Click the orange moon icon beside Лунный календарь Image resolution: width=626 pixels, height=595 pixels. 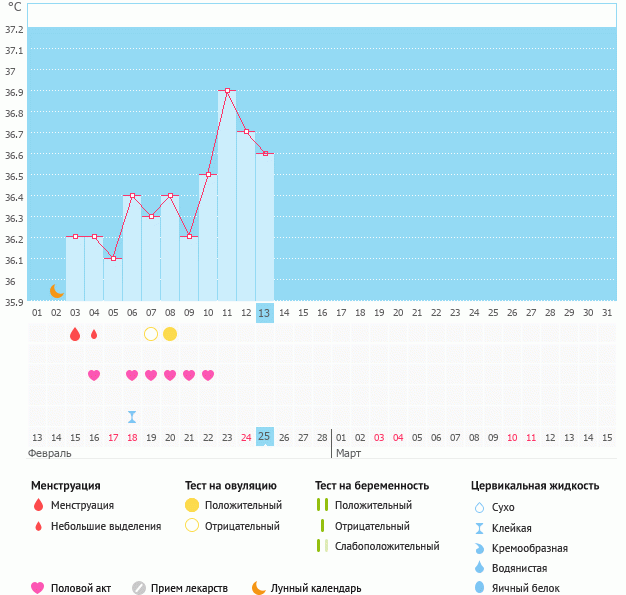pyautogui.click(x=259, y=588)
